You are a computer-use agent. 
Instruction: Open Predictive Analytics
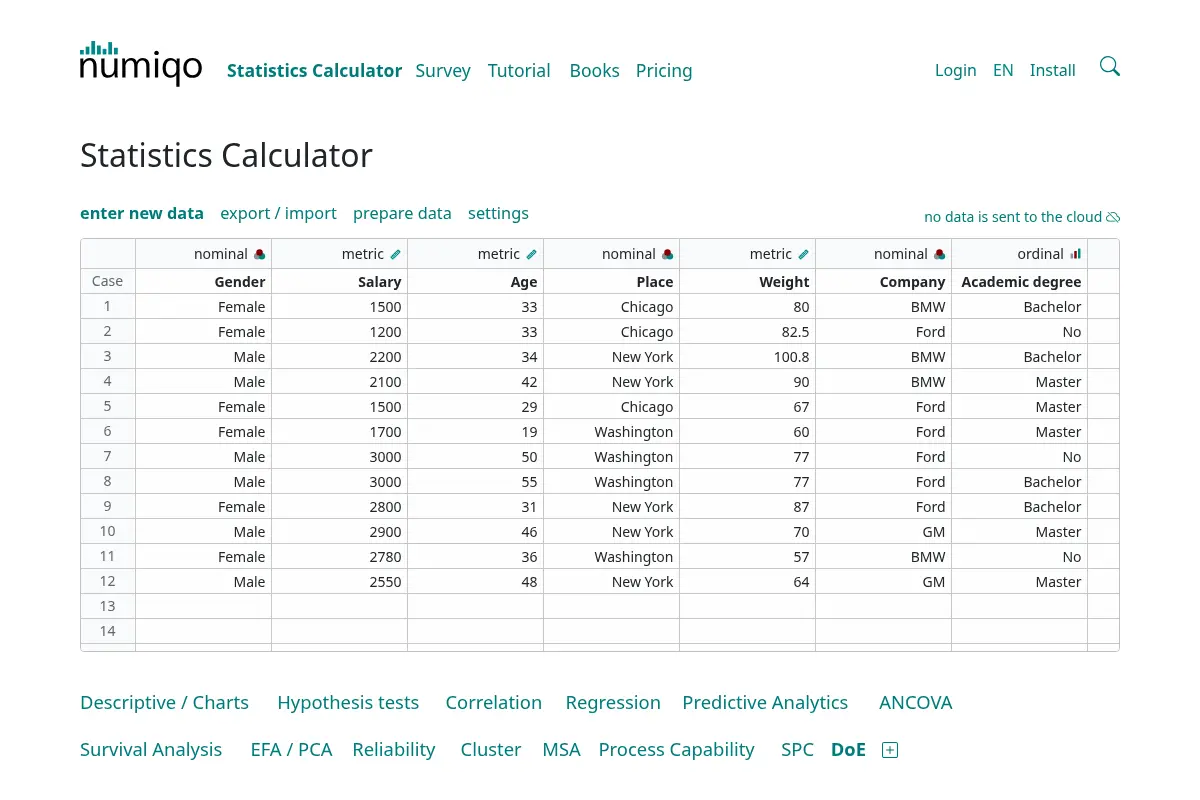click(x=765, y=703)
